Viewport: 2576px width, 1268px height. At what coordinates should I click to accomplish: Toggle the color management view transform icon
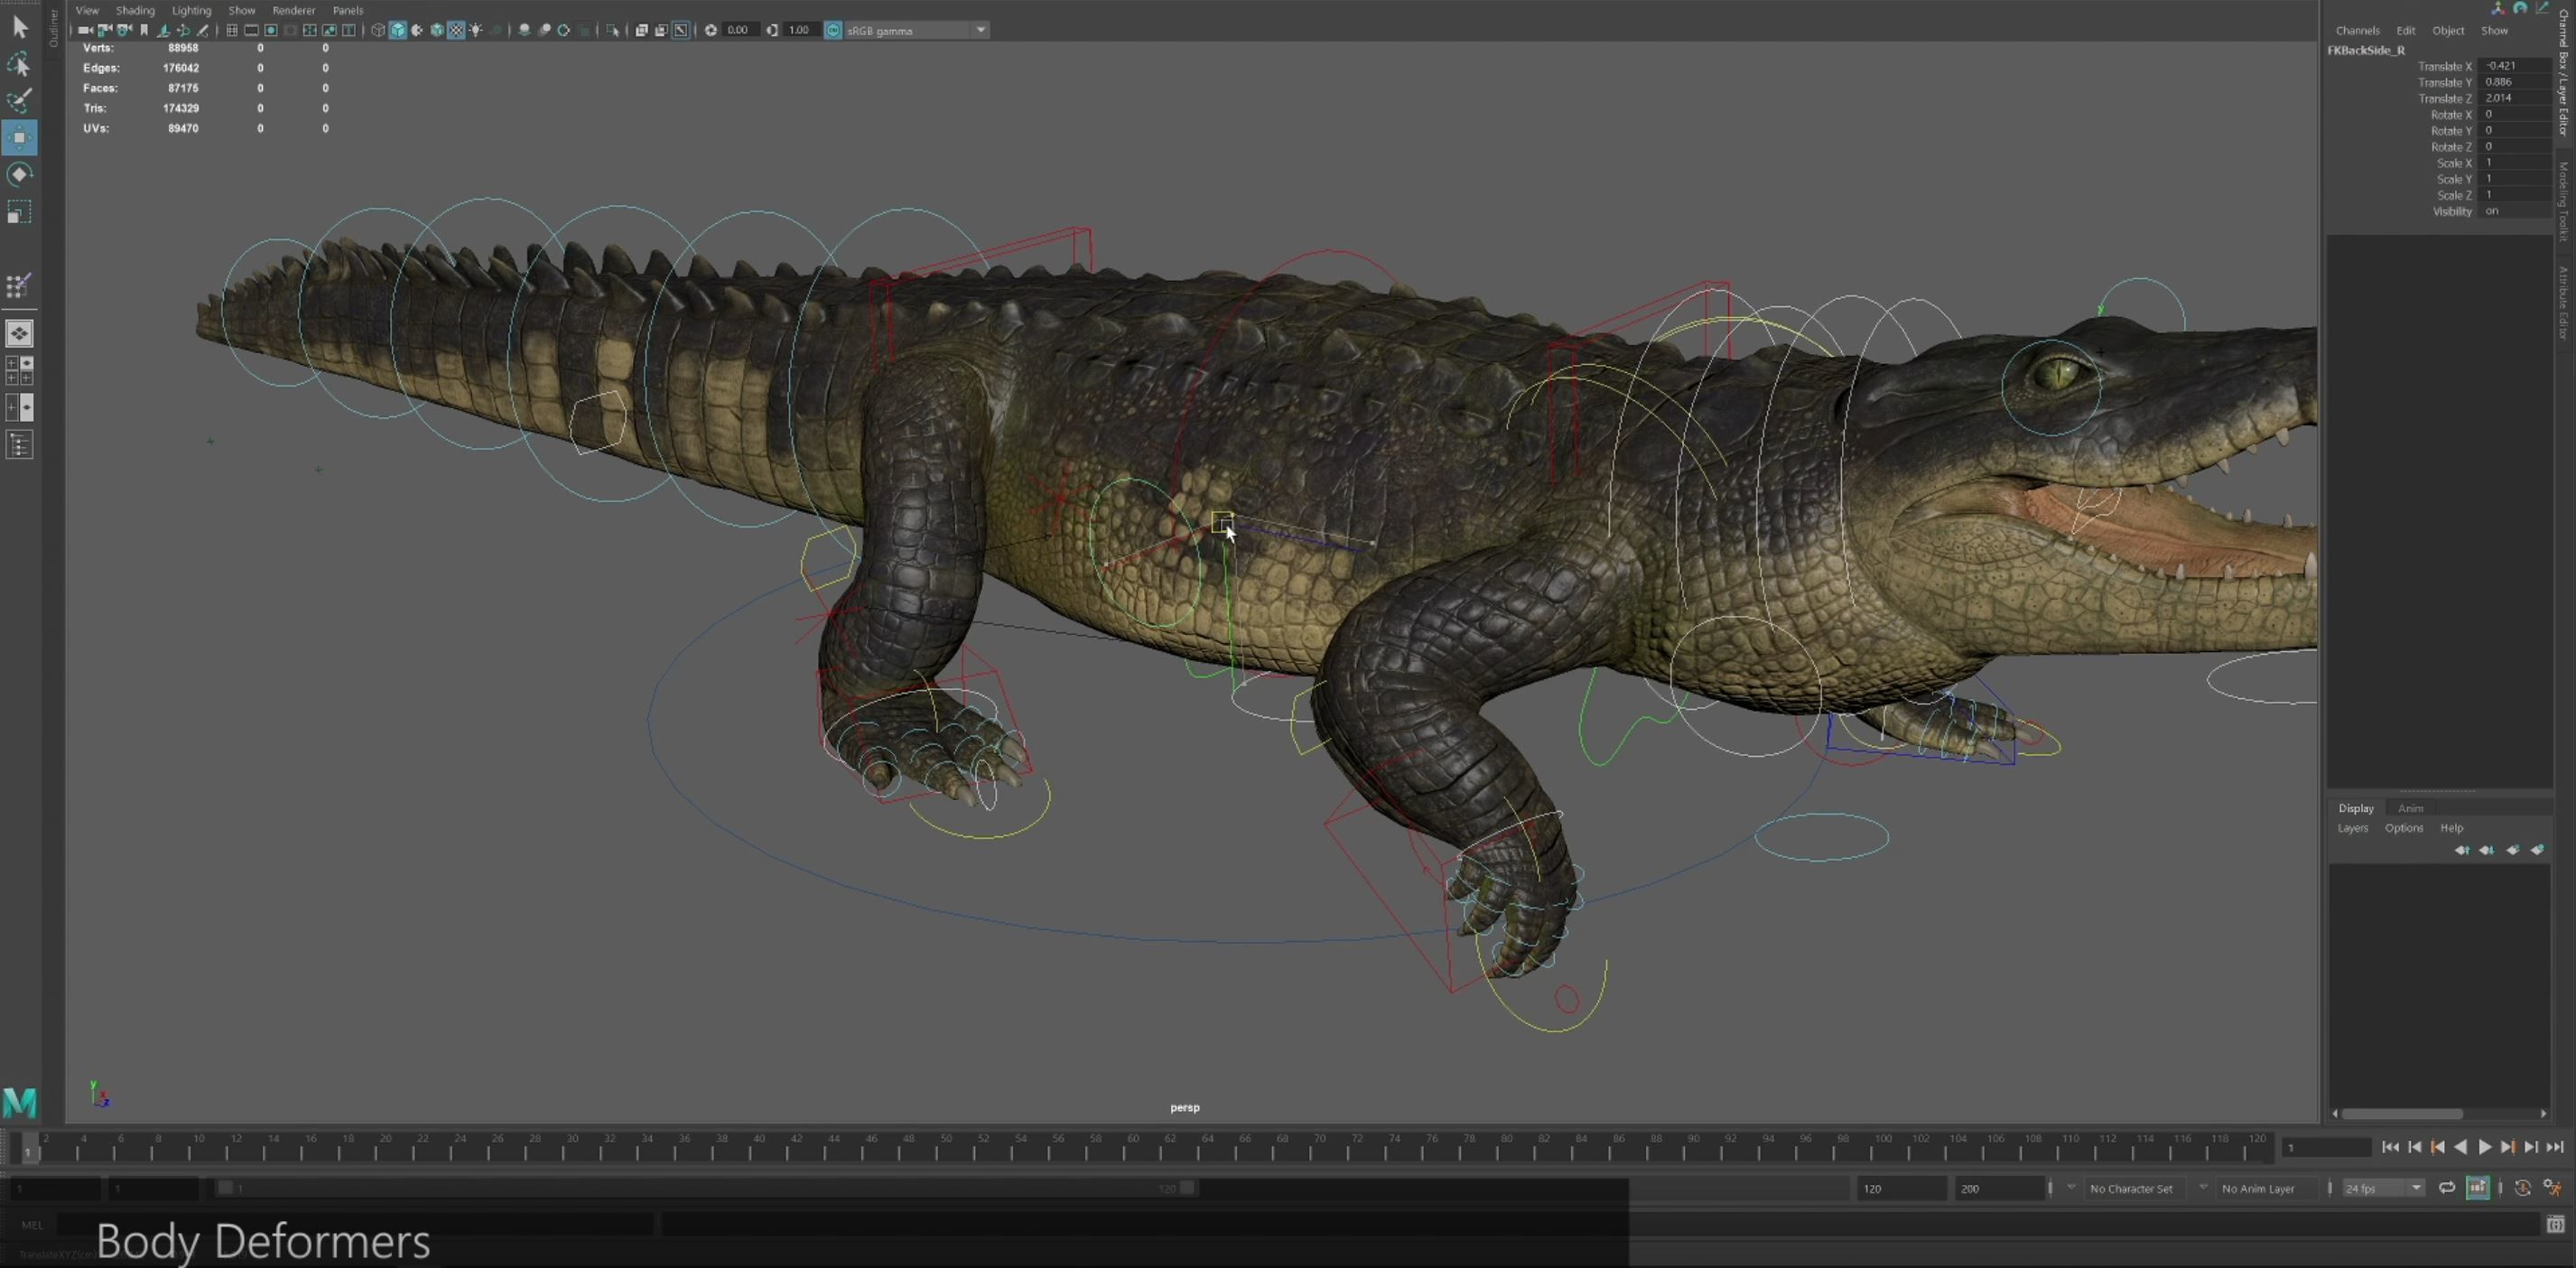tap(833, 30)
